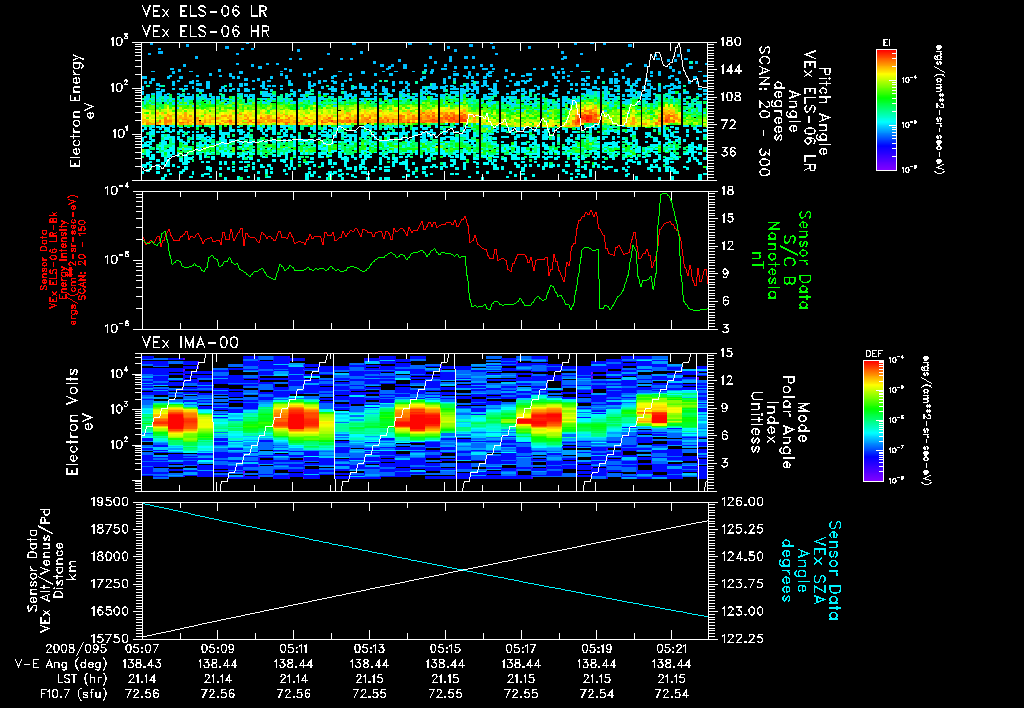1024x708 pixels.
Task: Click the 'V-E Ang (deg)' row label
Action: coord(61,664)
